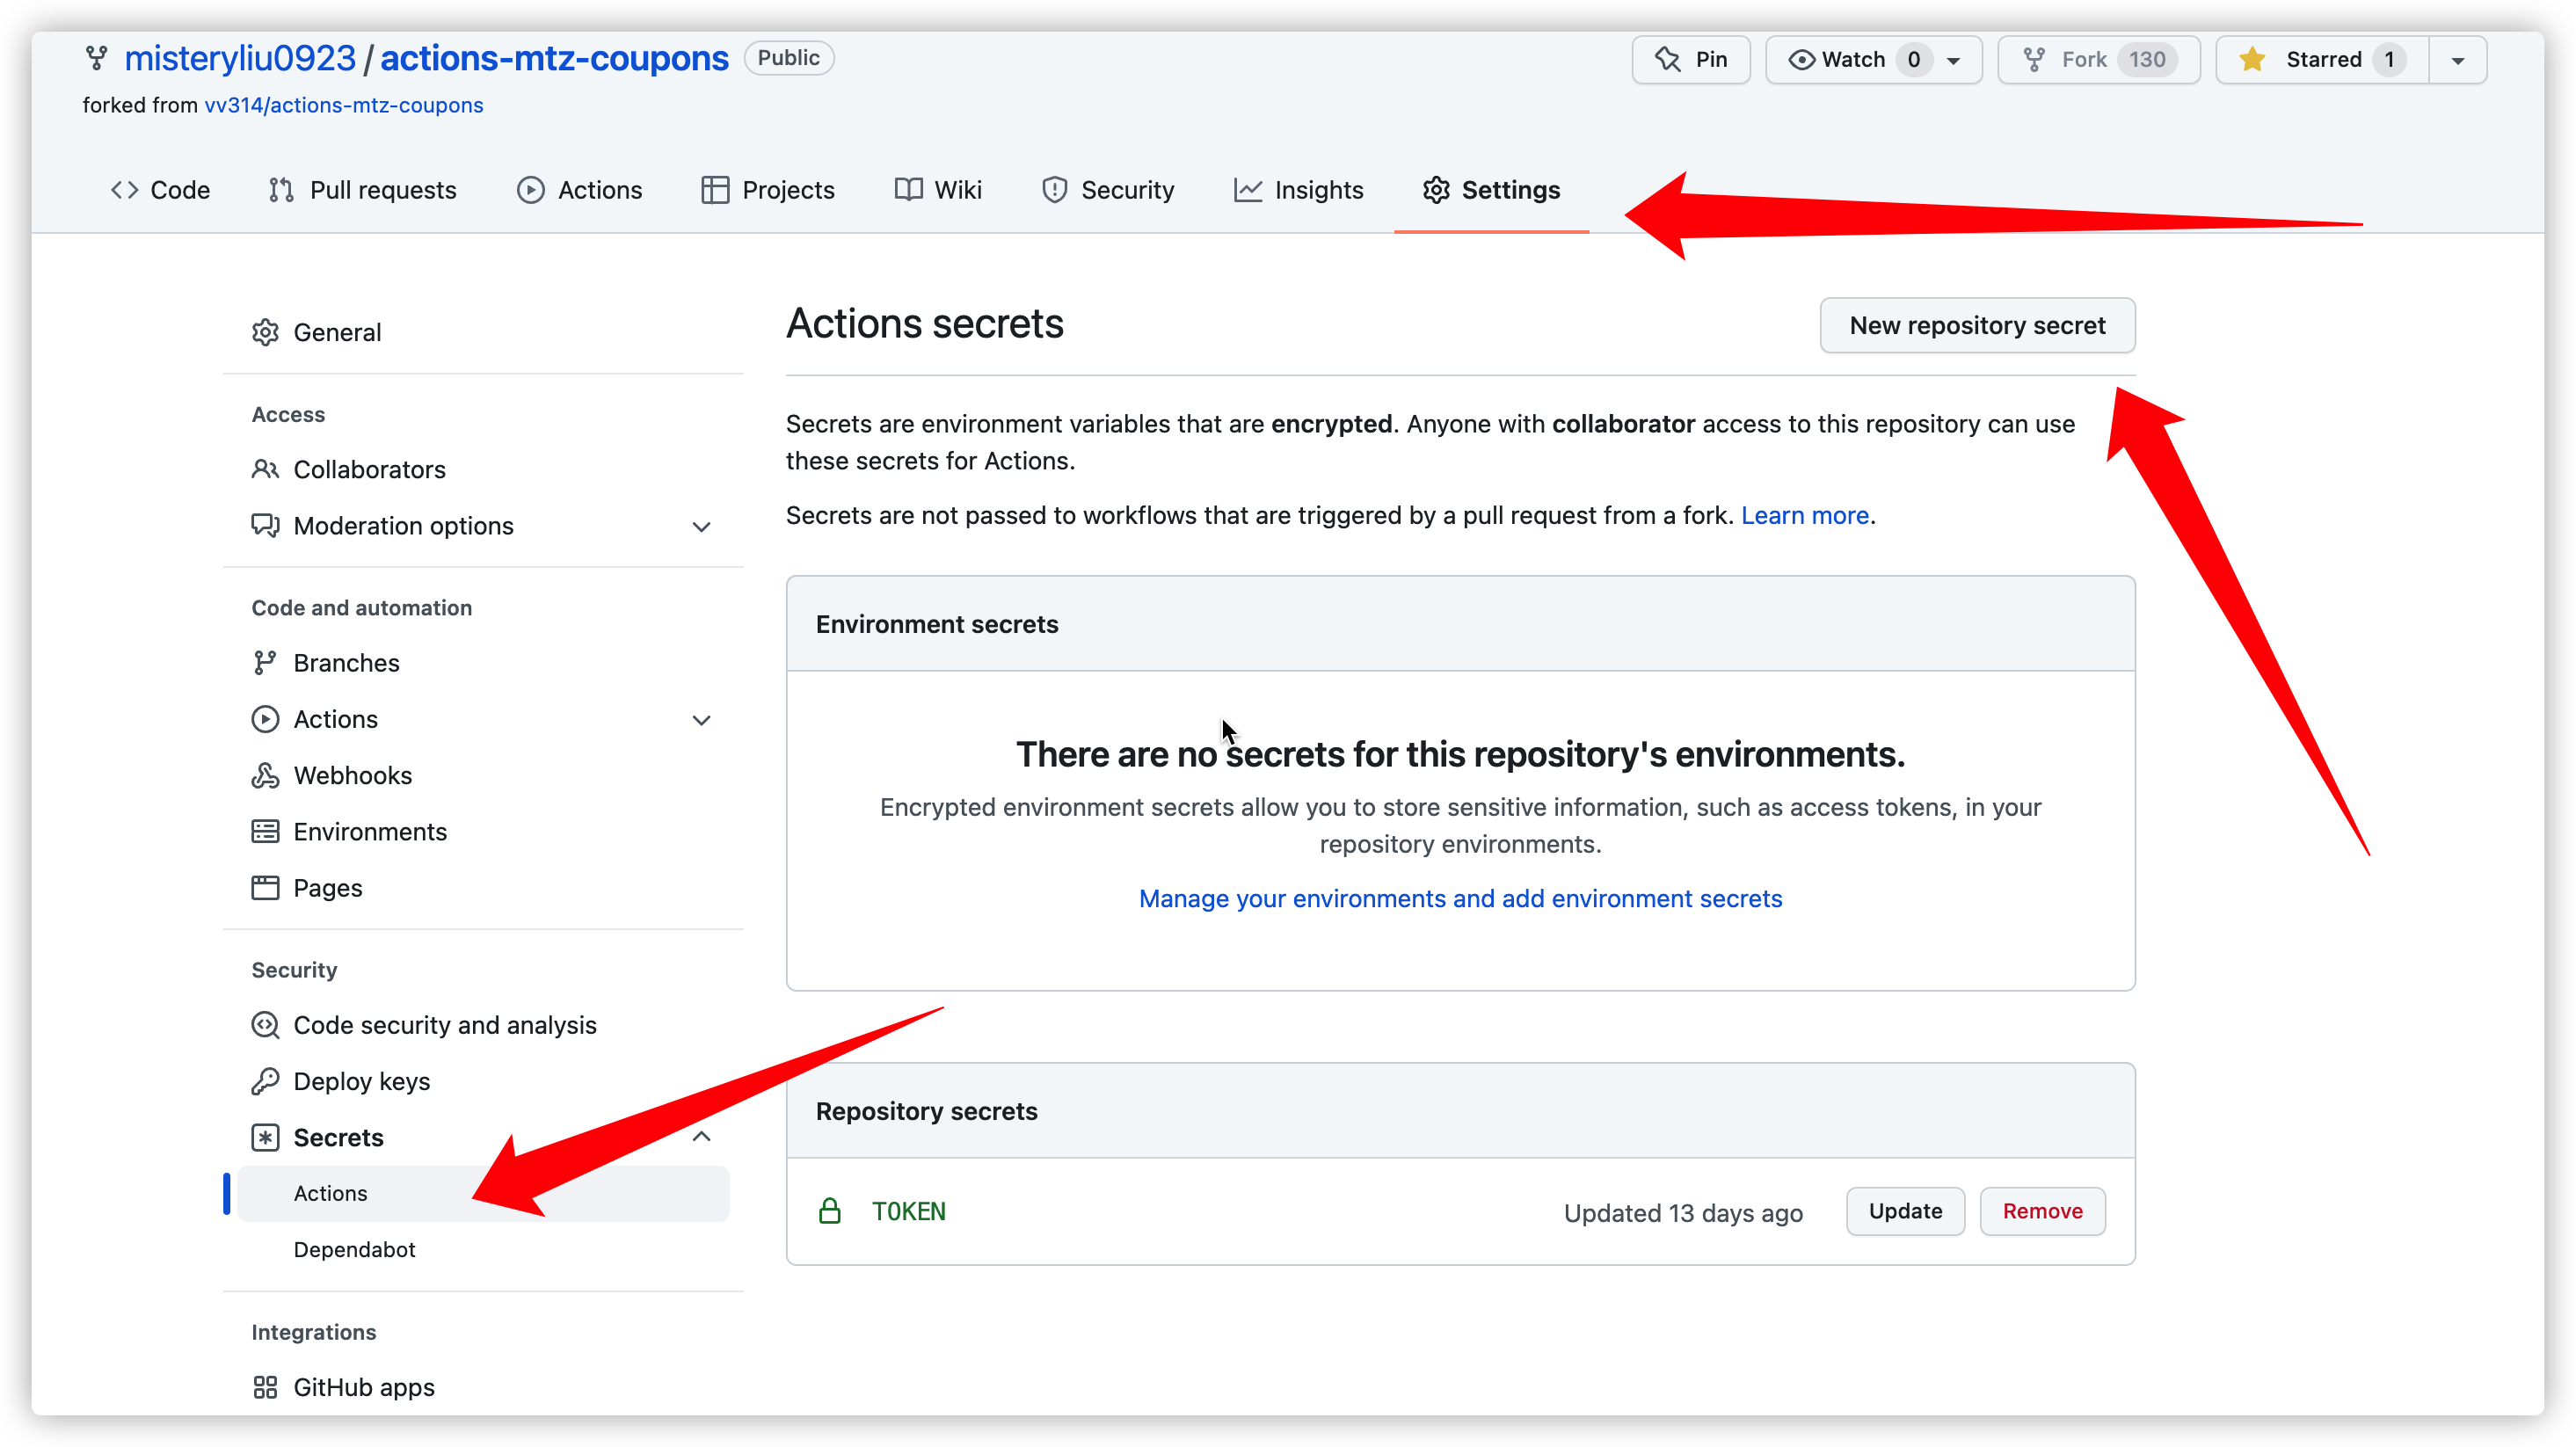The image size is (2576, 1447).
Task: Click the Insights graph icon
Action: (x=1247, y=190)
